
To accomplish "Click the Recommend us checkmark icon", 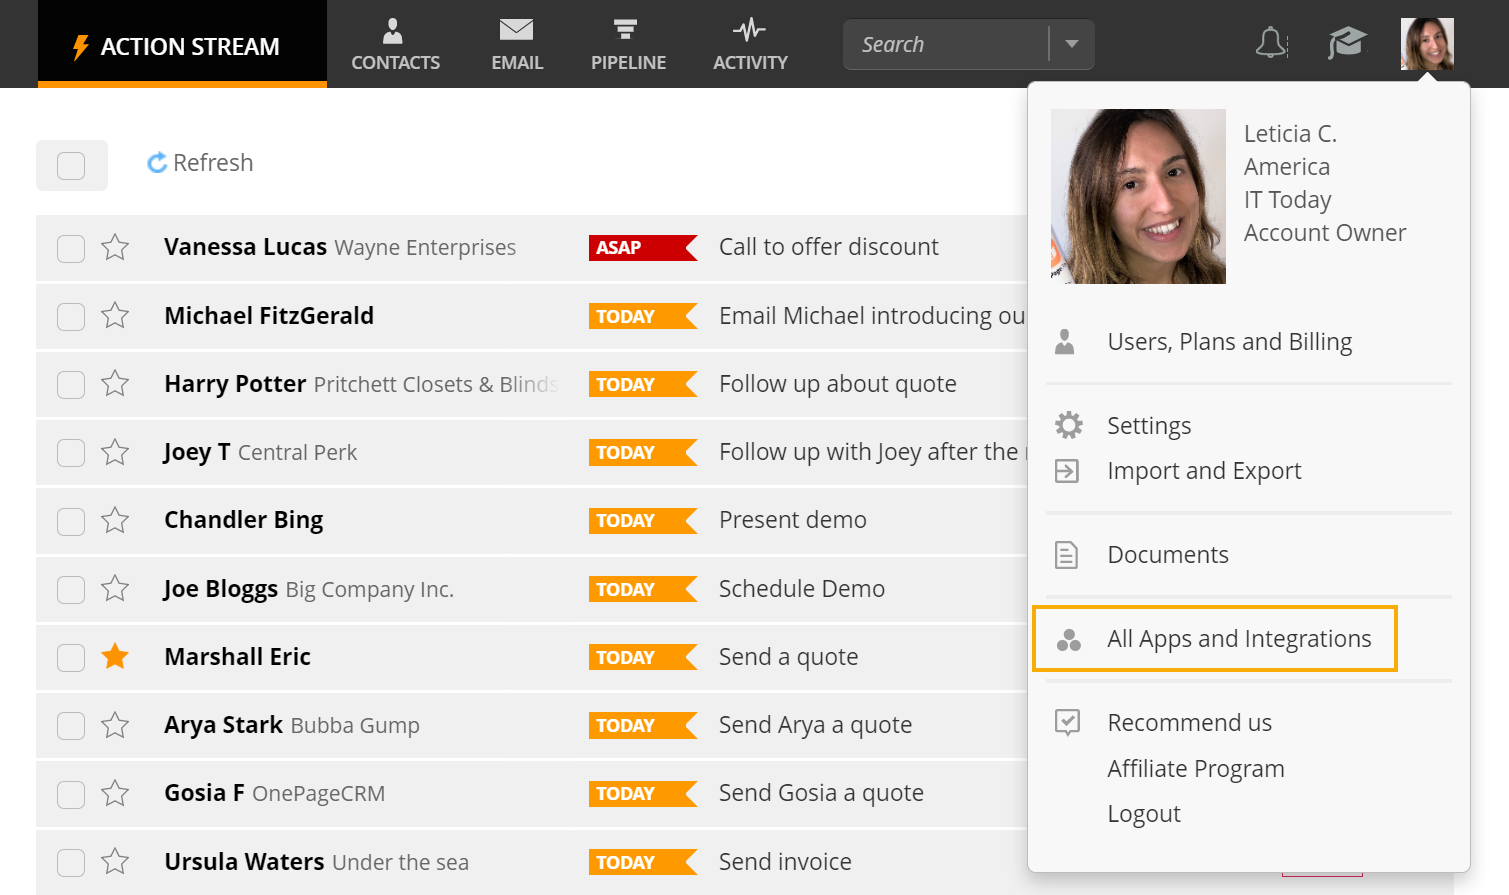I will click(1067, 722).
